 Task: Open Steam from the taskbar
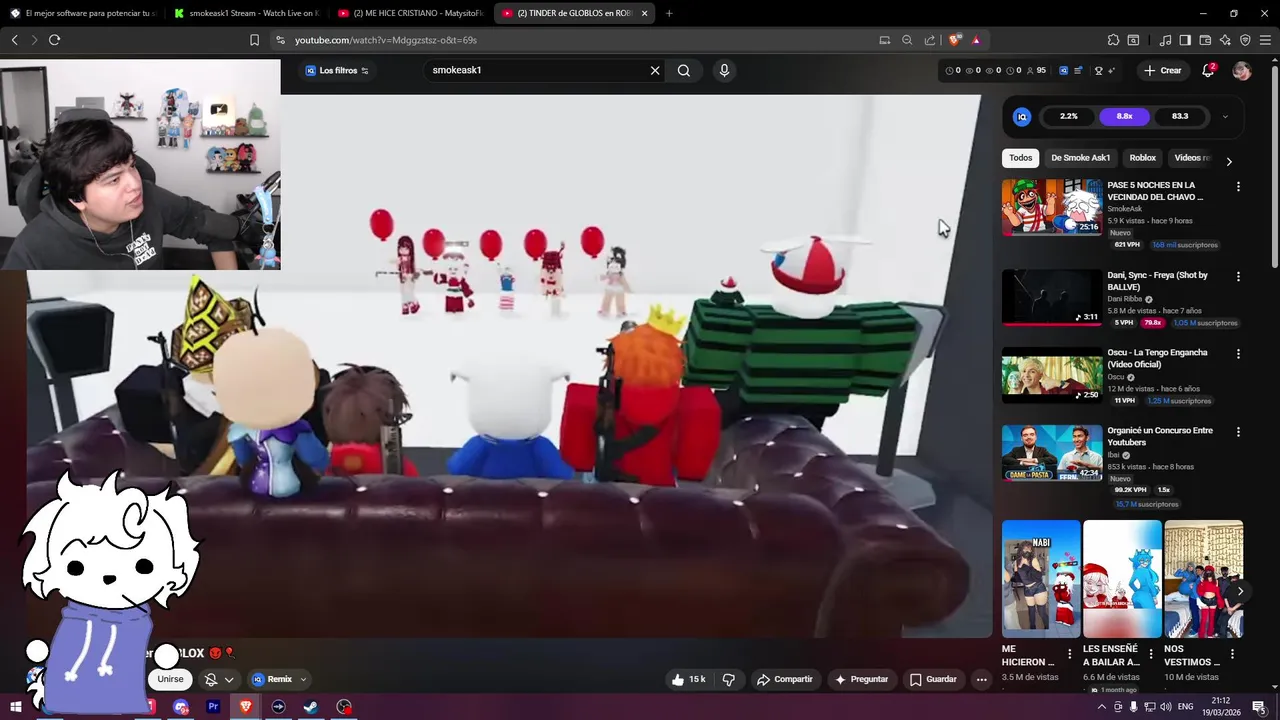(x=311, y=707)
